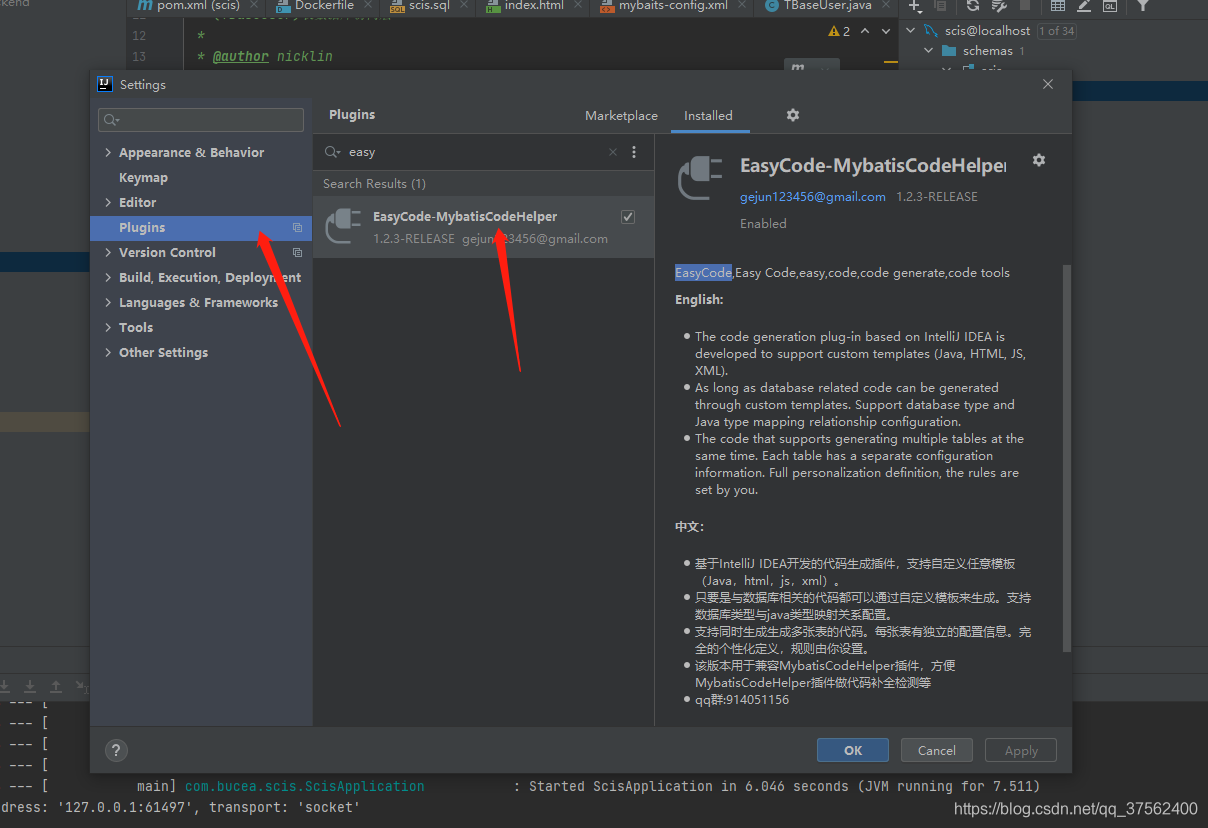Image resolution: width=1208 pixels, height=828 pixels.
Task: Open a new data source with the plus icon
Action: pos(914,8)
